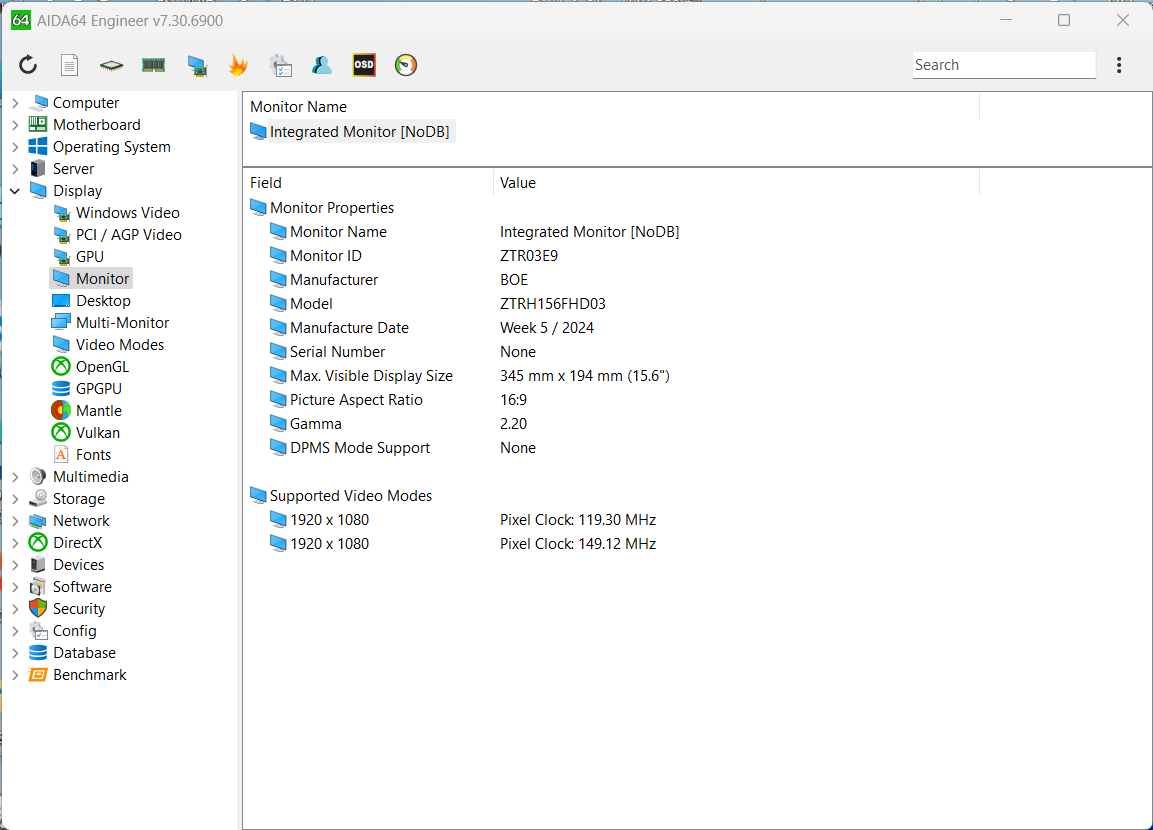Image resolution: width=1153 pixels, height=830 pixels.
Task: Click into the Search field
Action: click(x=1003, y=65)
